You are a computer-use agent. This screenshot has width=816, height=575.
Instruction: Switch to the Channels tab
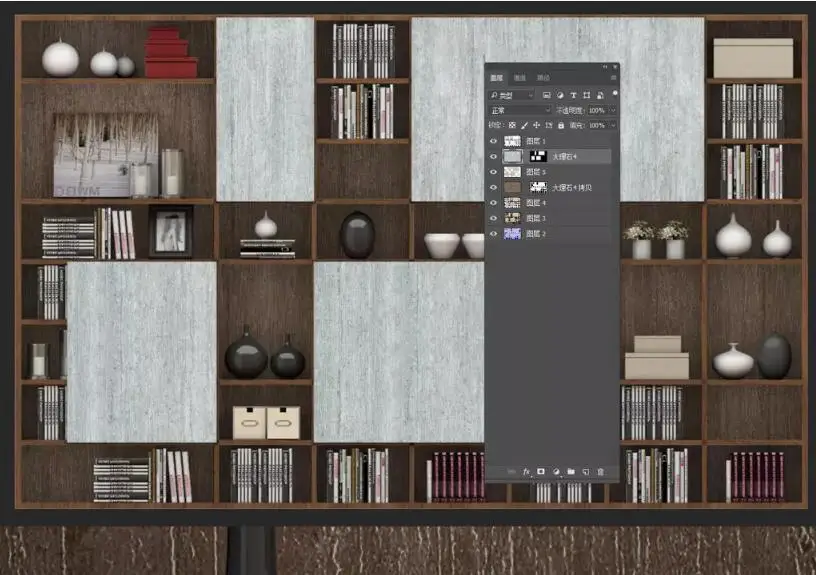[520, 78]
